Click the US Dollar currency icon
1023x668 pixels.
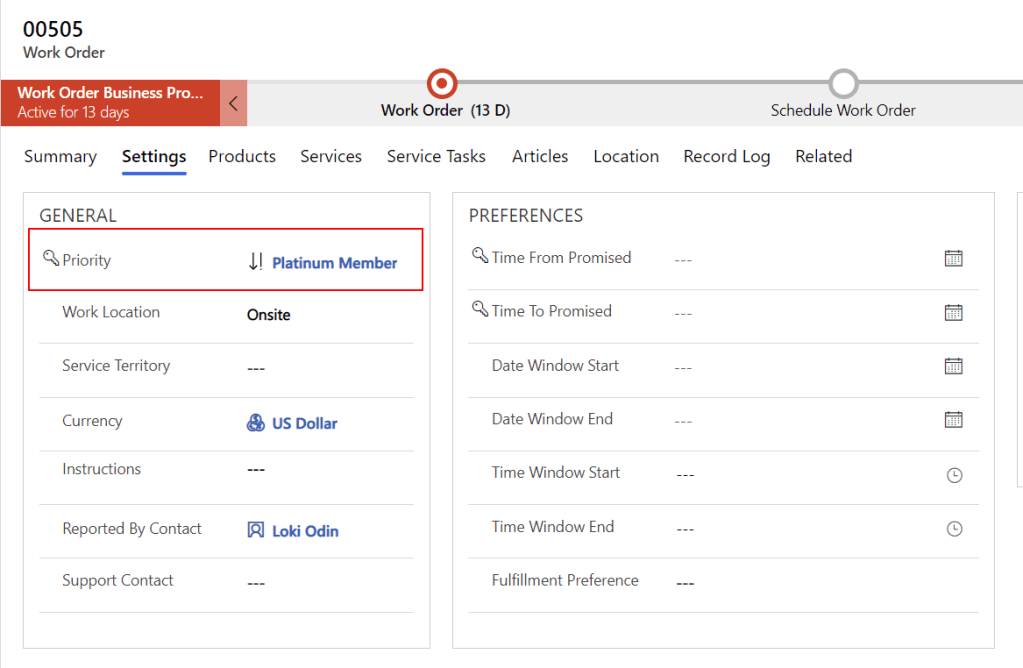256,423
